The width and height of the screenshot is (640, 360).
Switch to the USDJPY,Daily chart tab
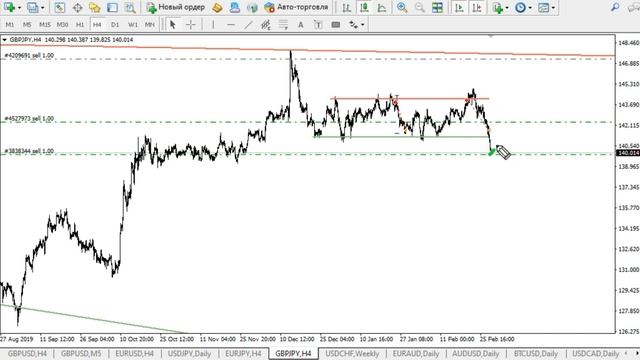coord(189,353)
